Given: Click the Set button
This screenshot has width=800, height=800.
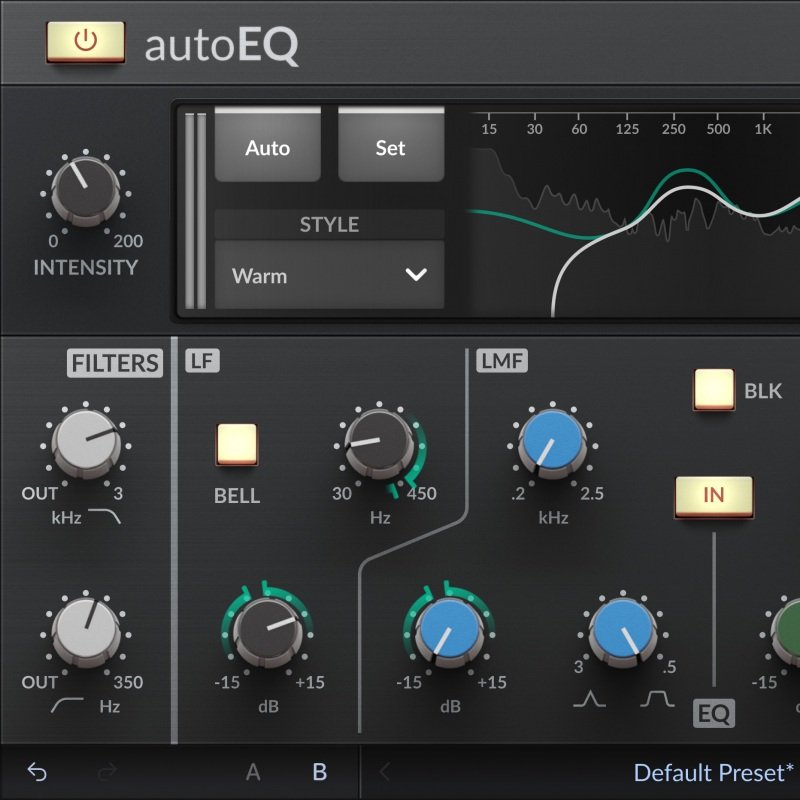Looking at the screenshot, I should pos(391,145).
